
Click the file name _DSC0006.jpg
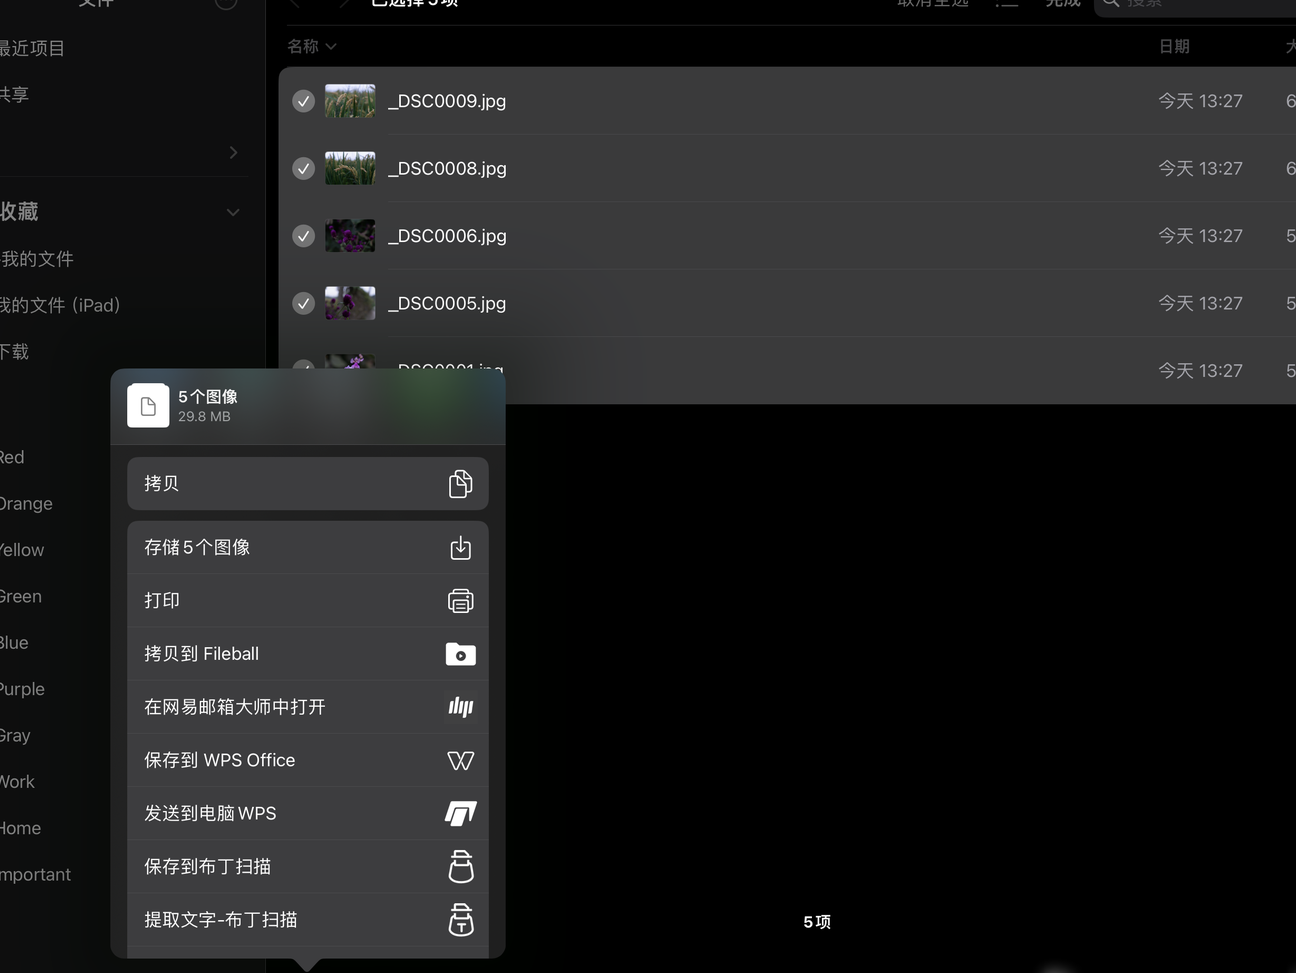[x=447, y=236]
